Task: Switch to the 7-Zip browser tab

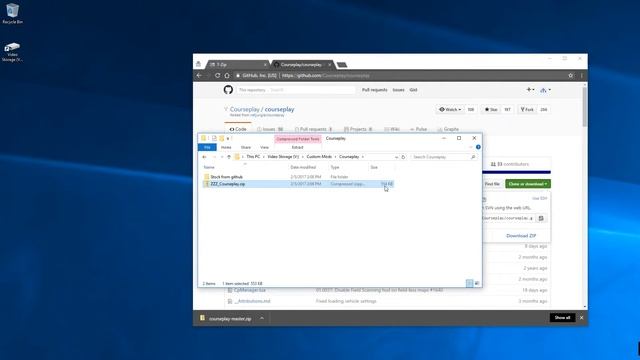Action: click(238, 64)
